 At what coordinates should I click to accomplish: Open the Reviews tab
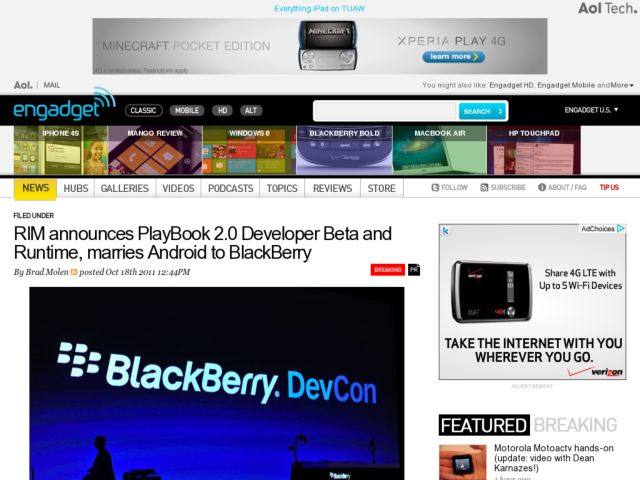click(x=332, y=188)
